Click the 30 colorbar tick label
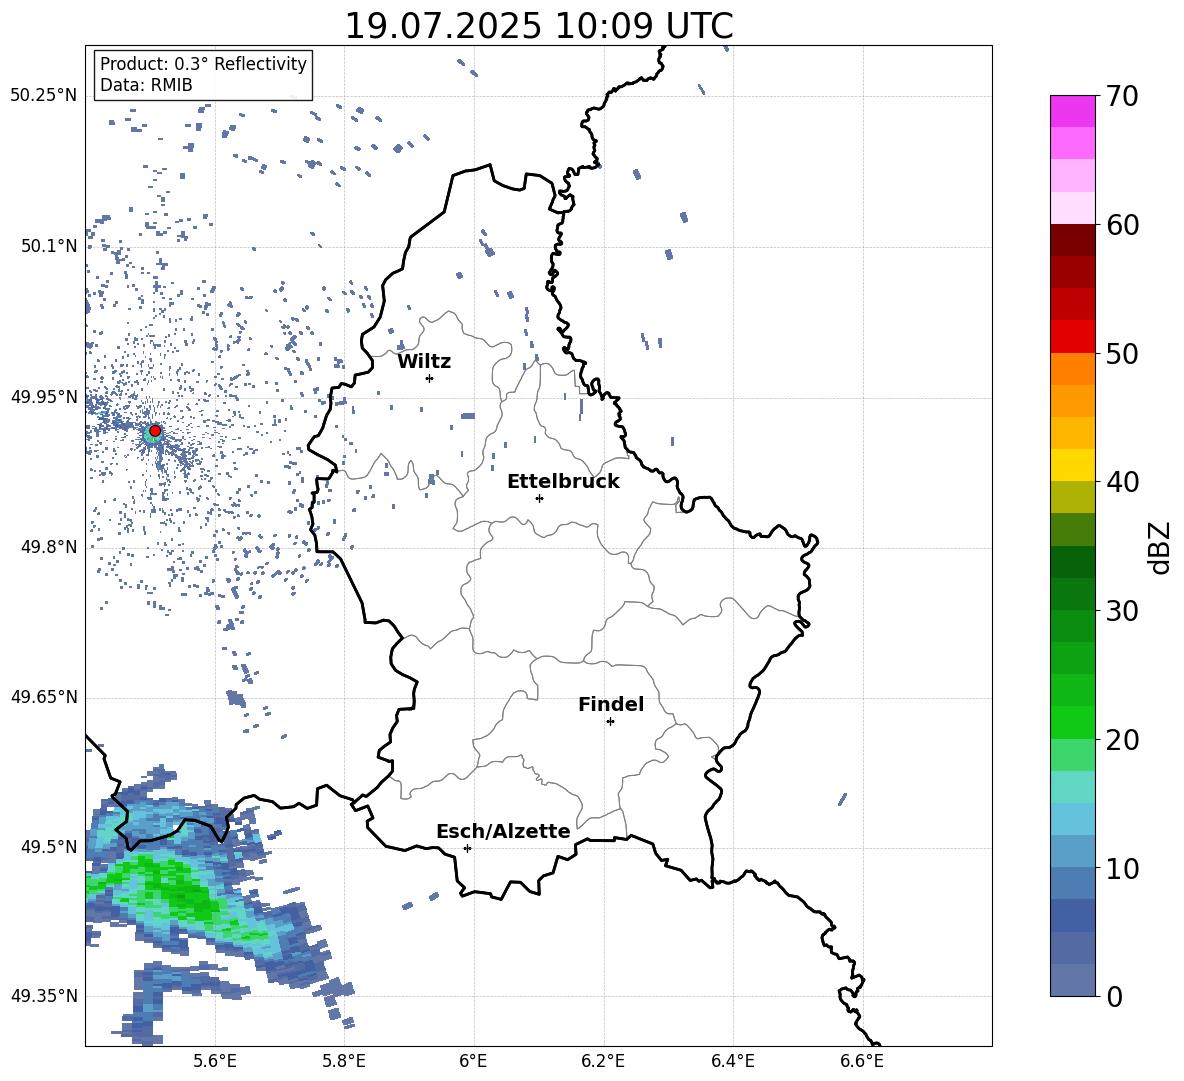The width and height of the screenshot is (1184, 1081). pos(1122,611)
